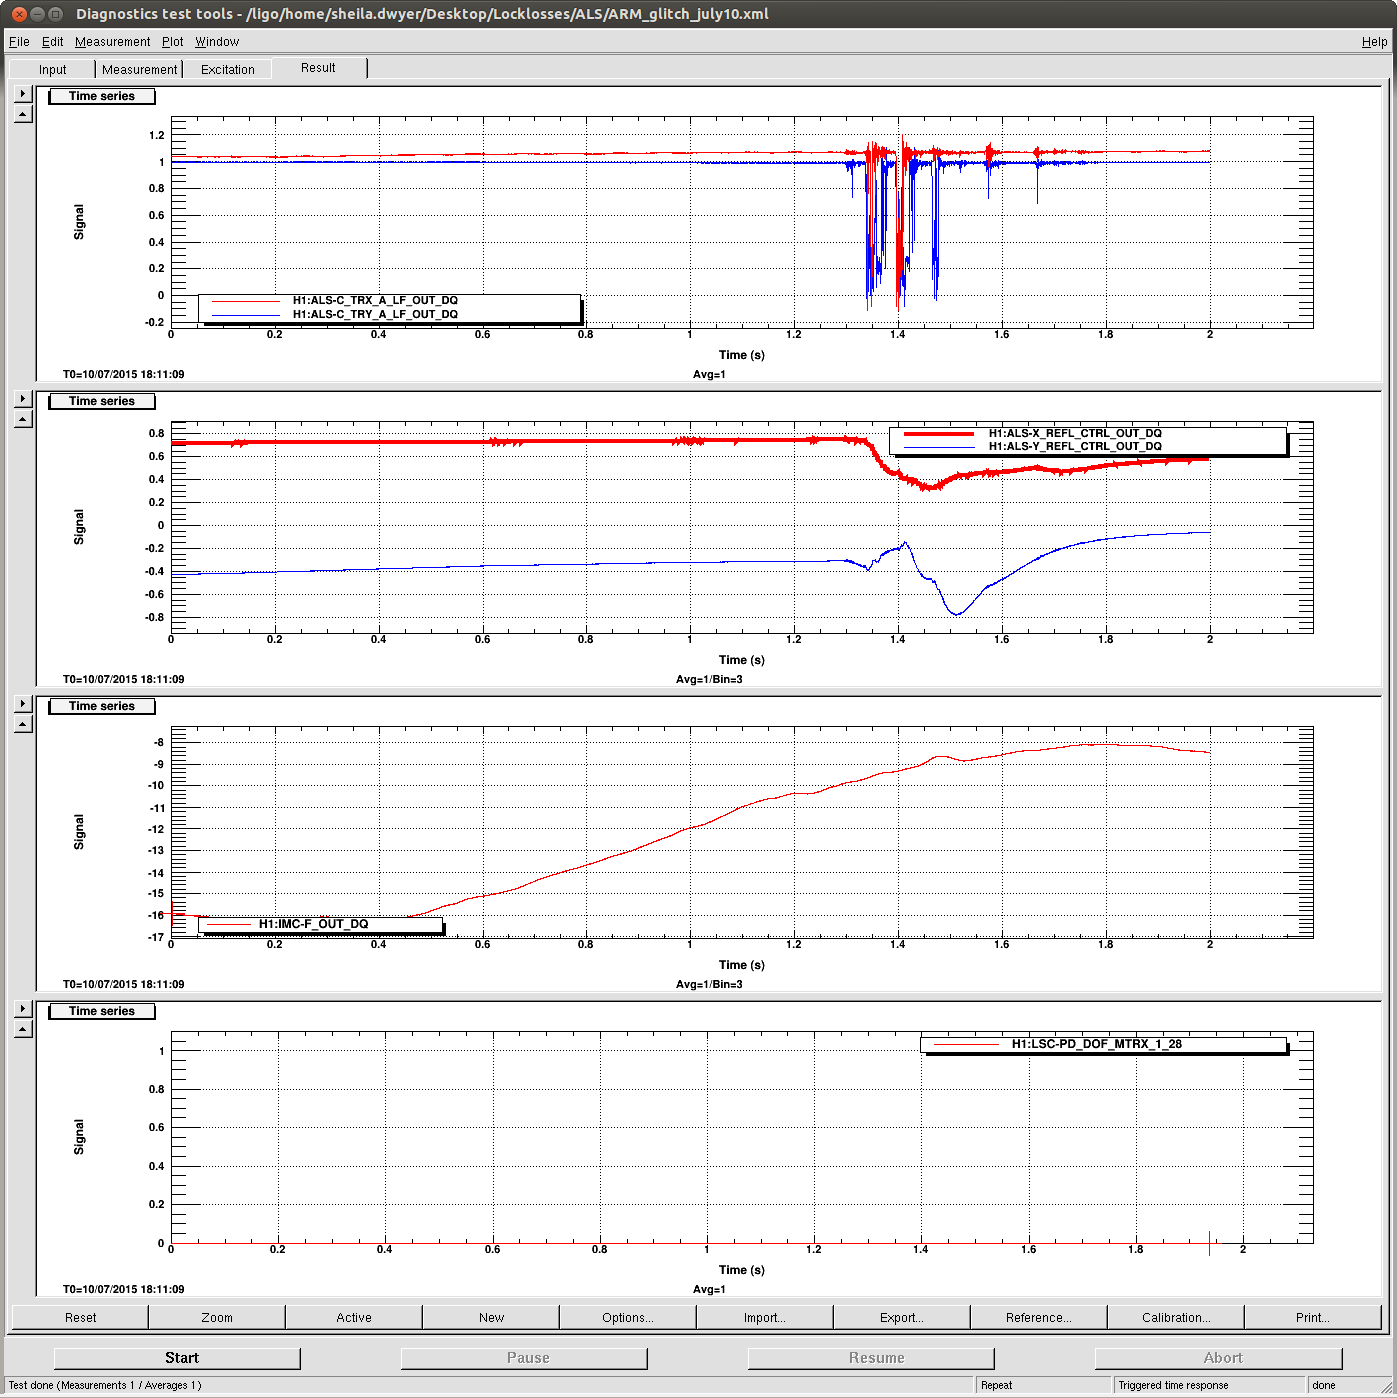Open the Help menu
This screenshot has width=1397, height=1398.
1374,42
